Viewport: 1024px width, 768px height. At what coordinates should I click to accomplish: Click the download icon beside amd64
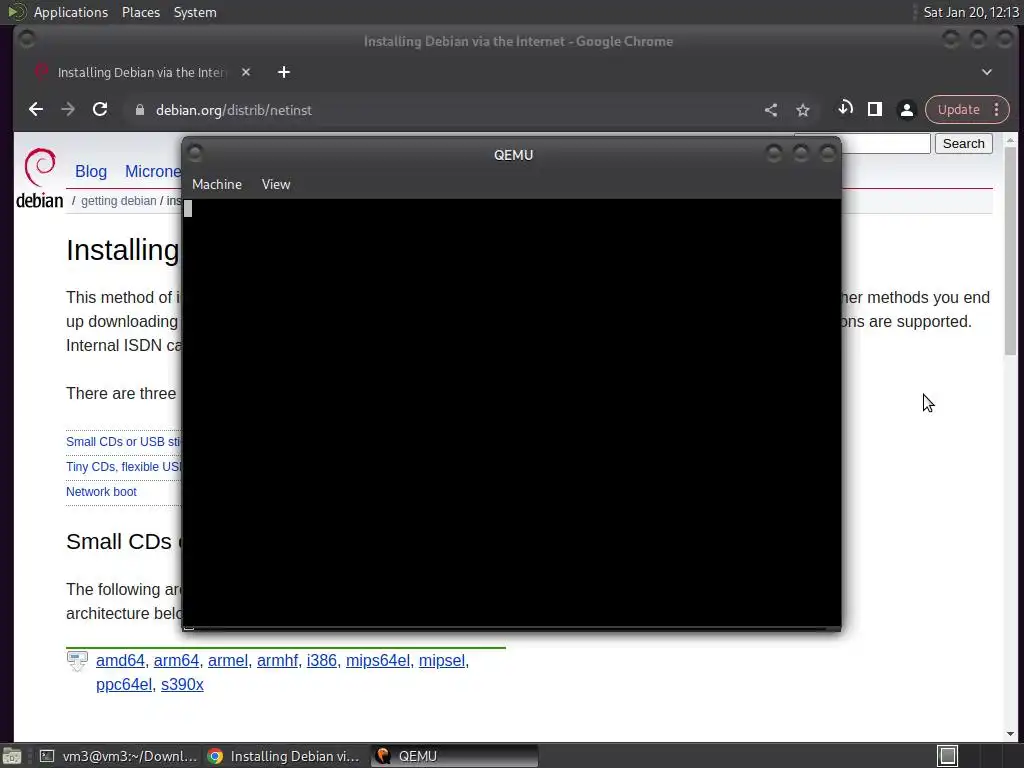point(77,661)
